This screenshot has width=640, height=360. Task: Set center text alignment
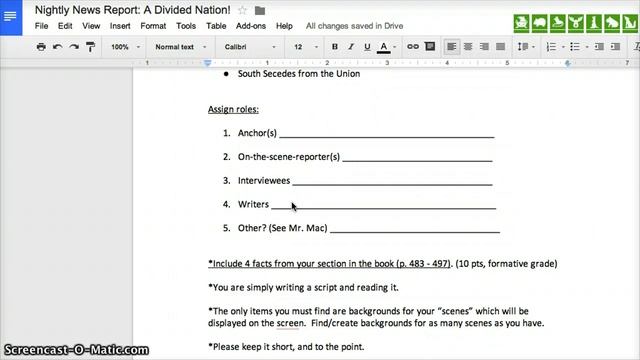pyautogui.click(x=468, y=47)
